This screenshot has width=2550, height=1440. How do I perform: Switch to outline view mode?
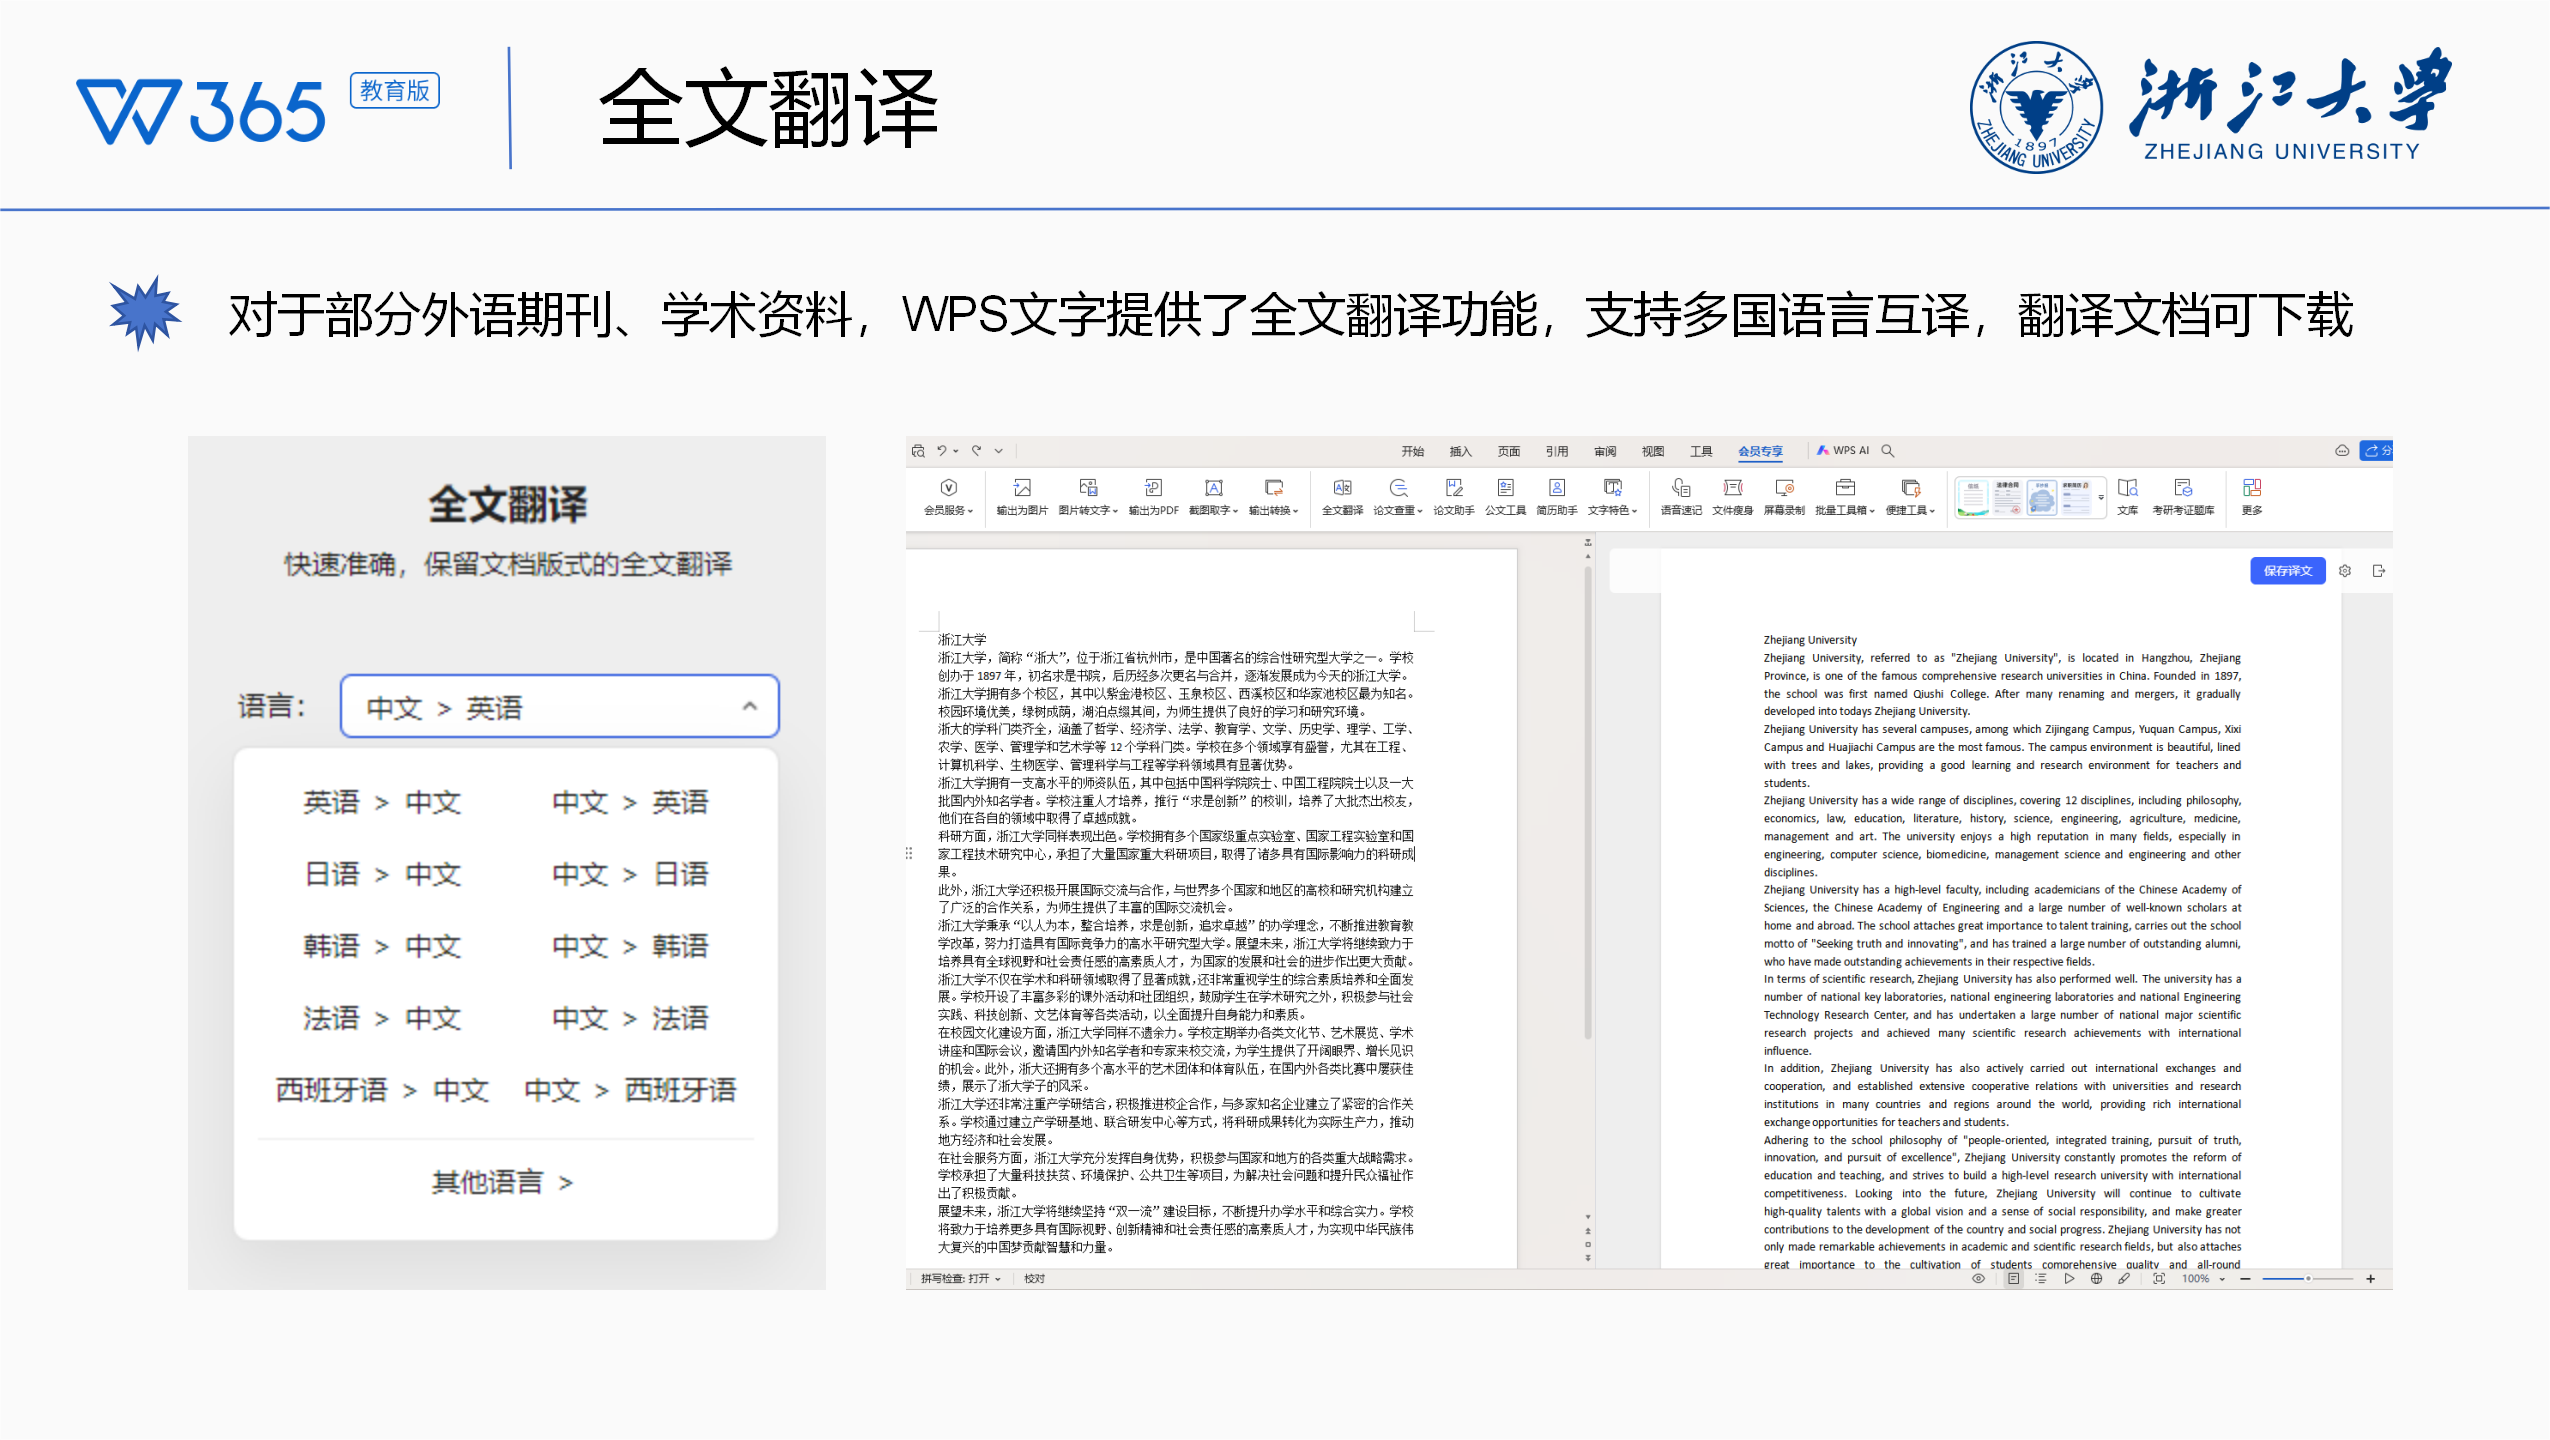2040,1279
